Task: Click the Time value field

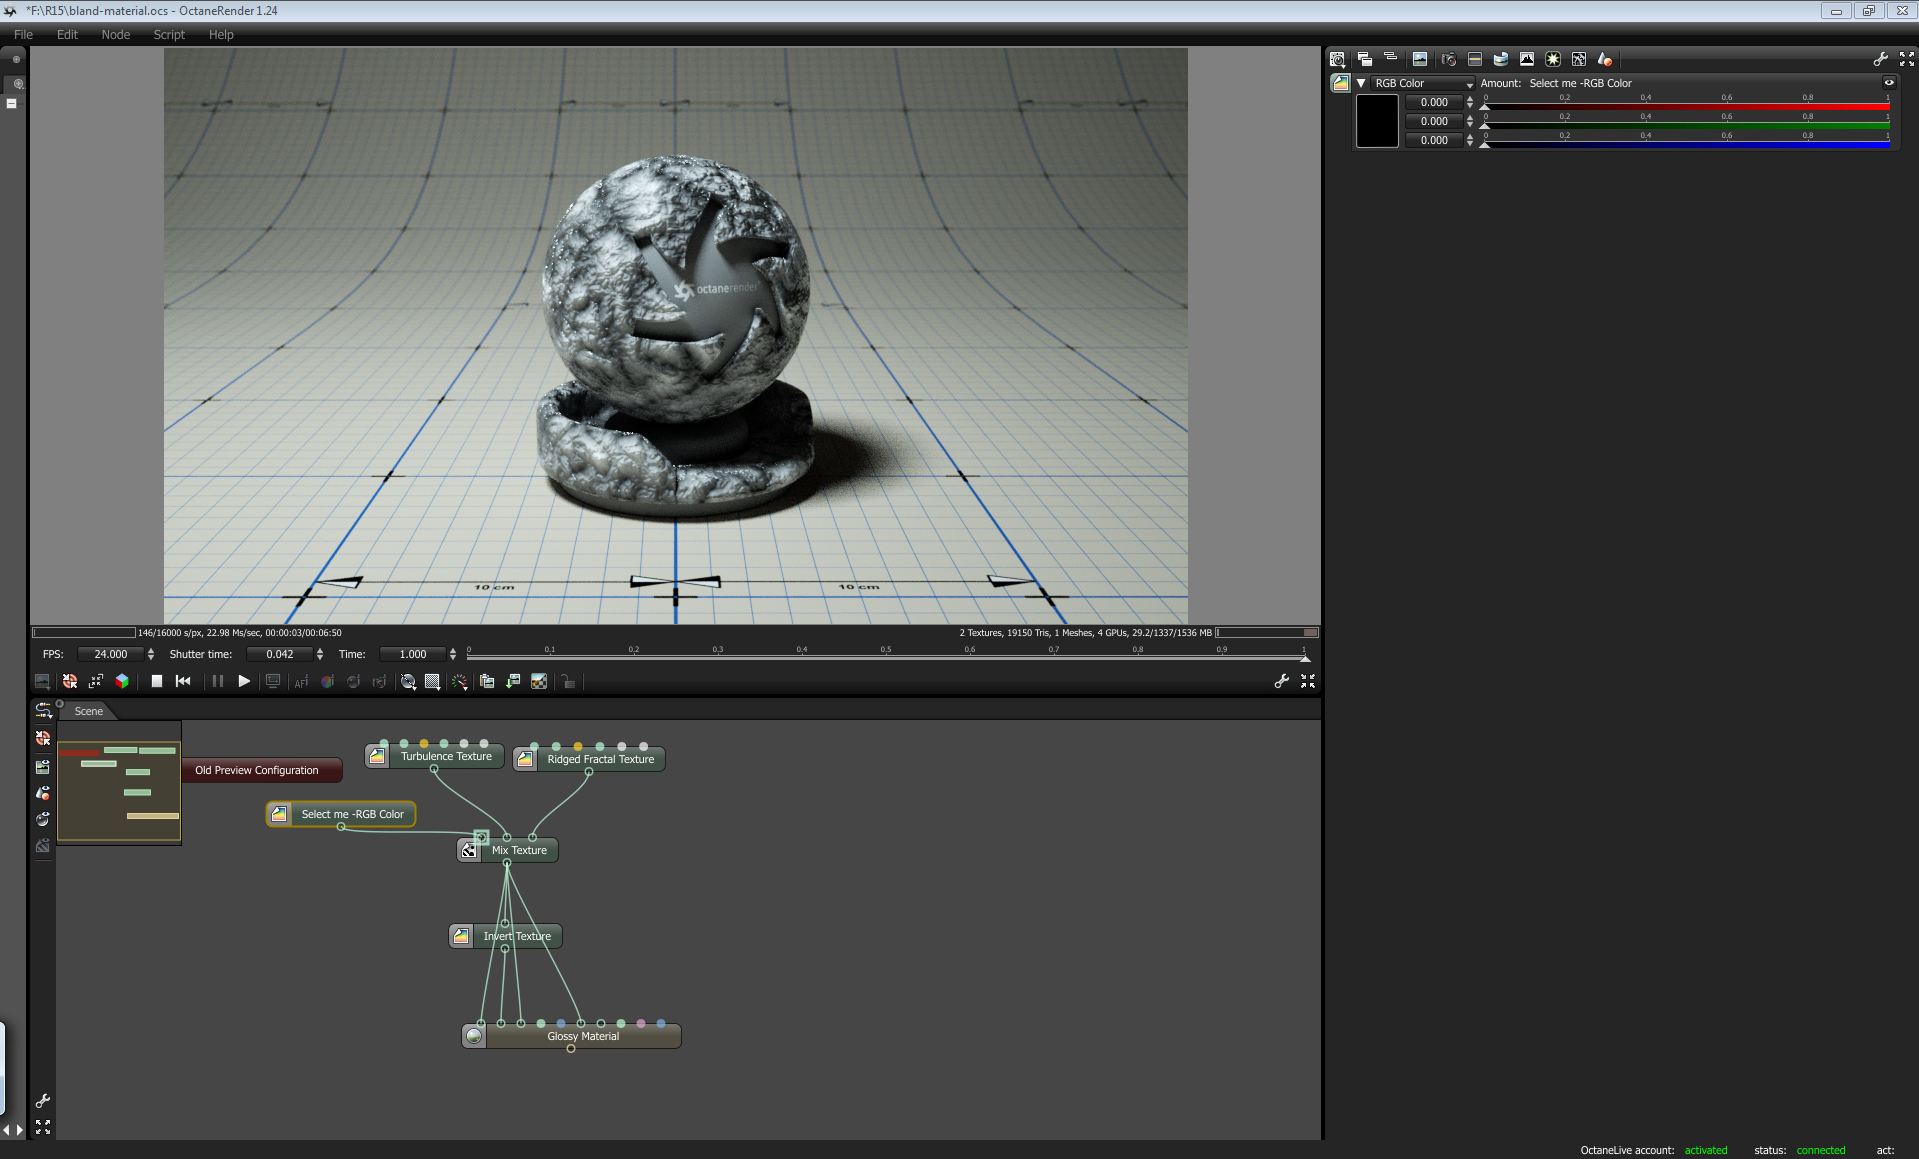Action: pos(413,654)
